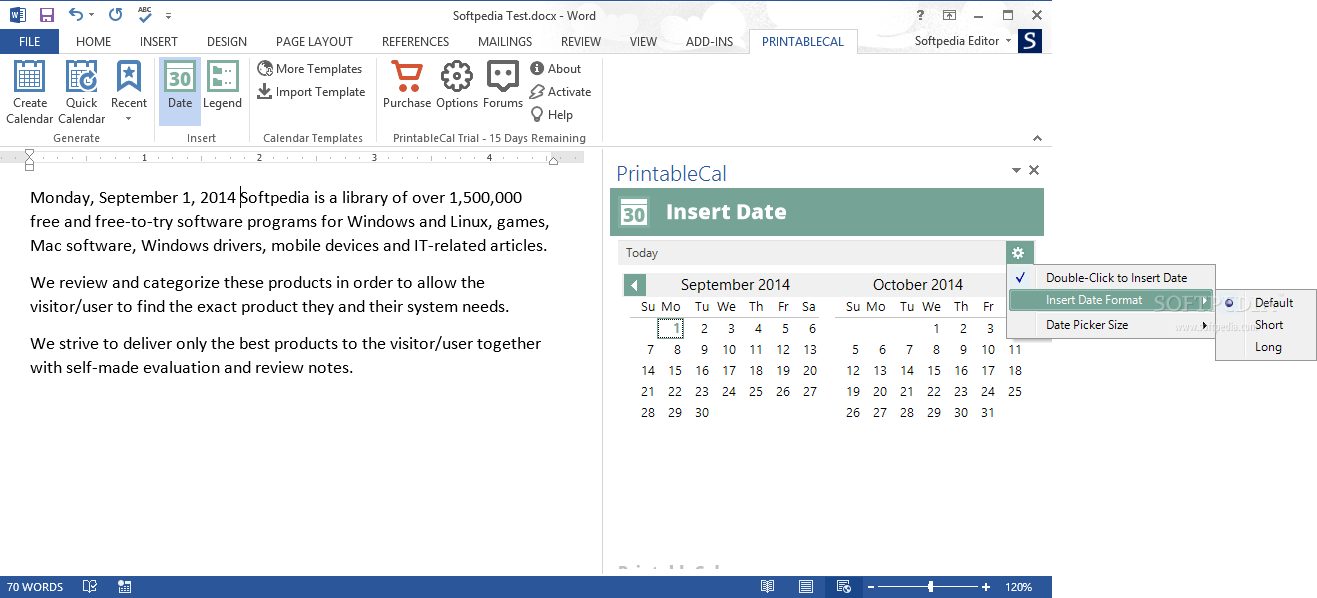
Task: Click the right indent marker on ruler
Action: click(x=552, y=160)
